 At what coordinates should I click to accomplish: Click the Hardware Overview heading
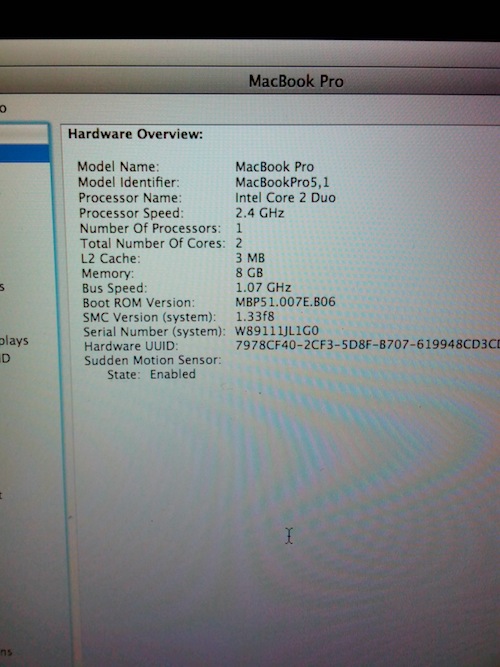pyautogui.click(x=135, y=134)
